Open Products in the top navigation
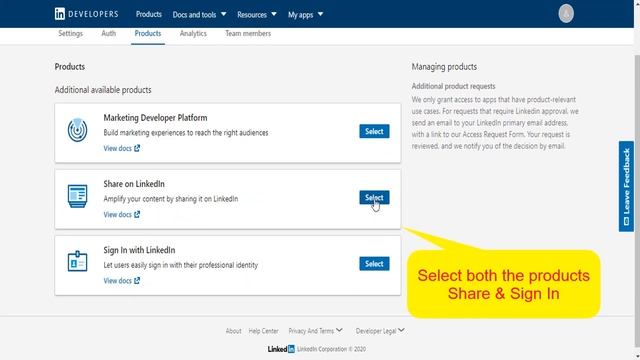 click(149, 14)
